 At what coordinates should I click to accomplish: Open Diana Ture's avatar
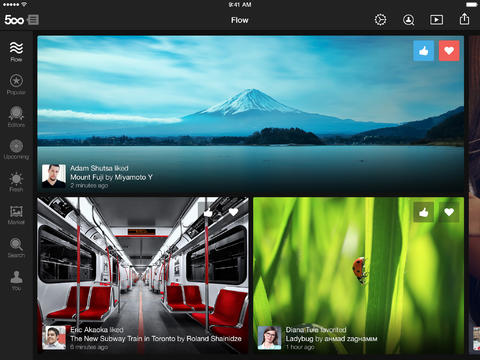coord(269,338)
